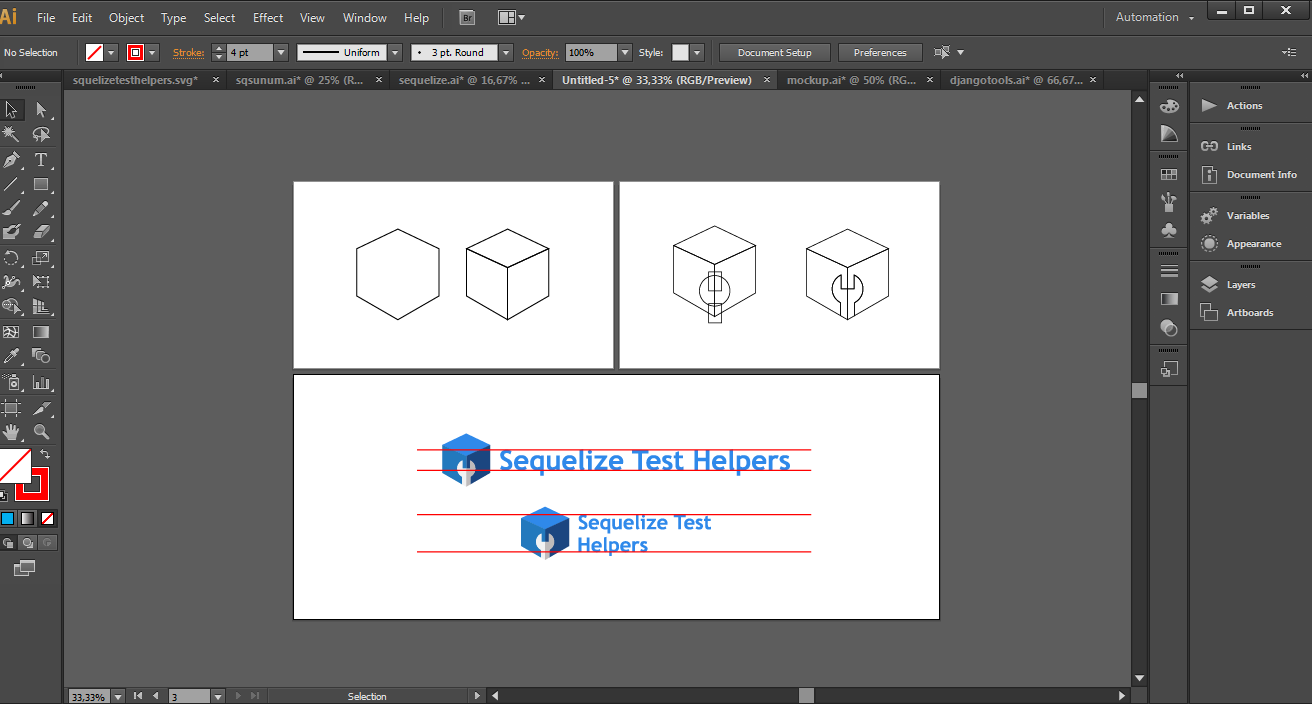This screenshot has width=1312, height=704.
Task: Set paint mode to Gradient
Action: click(28, 518)
